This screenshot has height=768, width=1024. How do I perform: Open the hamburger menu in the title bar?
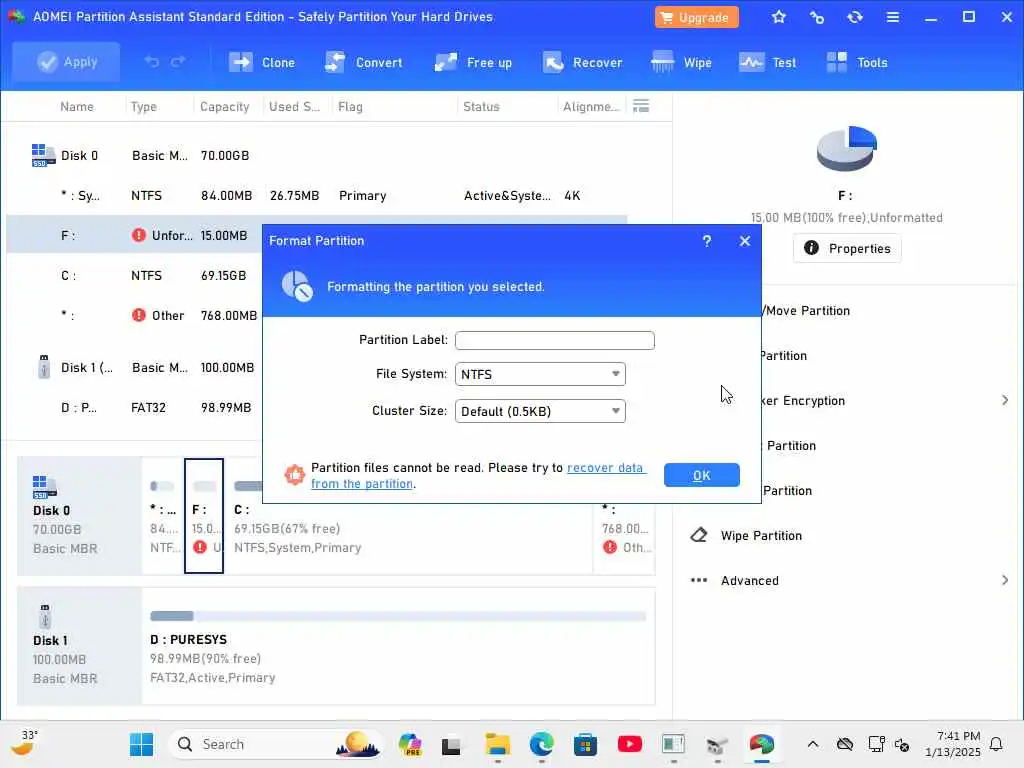(893, 17)
